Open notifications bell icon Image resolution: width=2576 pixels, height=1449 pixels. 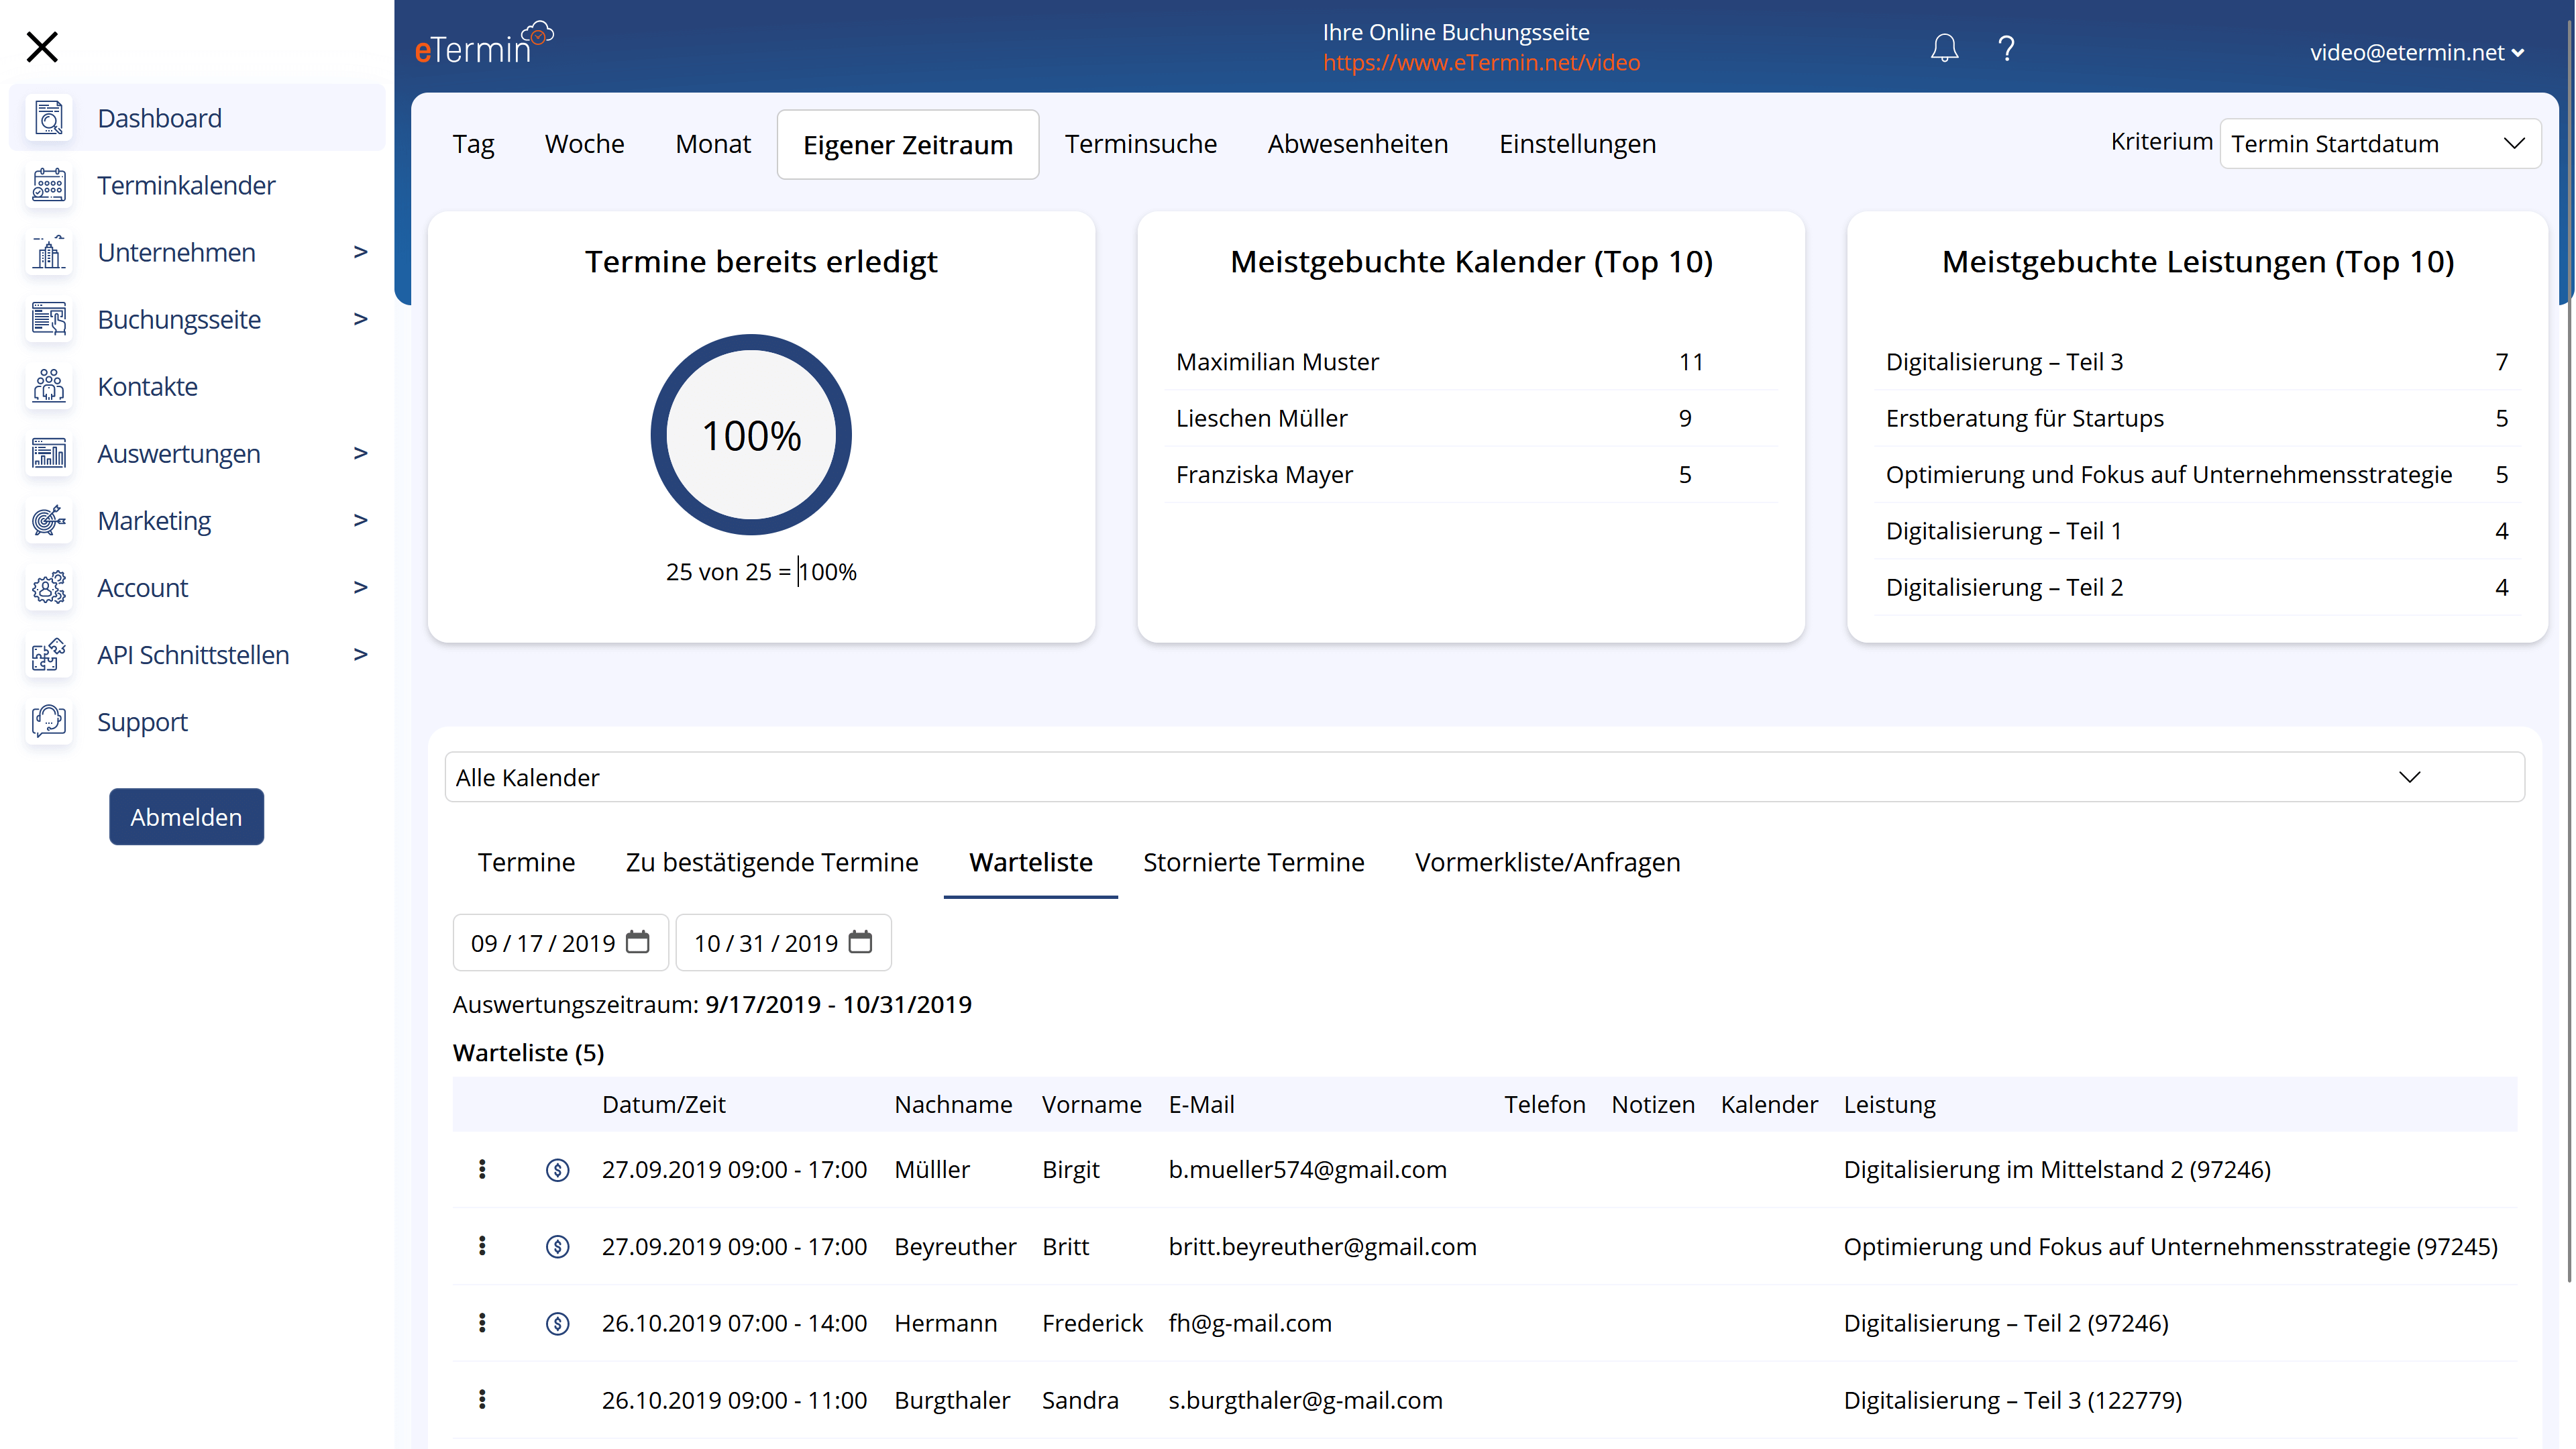[1944, 48]
